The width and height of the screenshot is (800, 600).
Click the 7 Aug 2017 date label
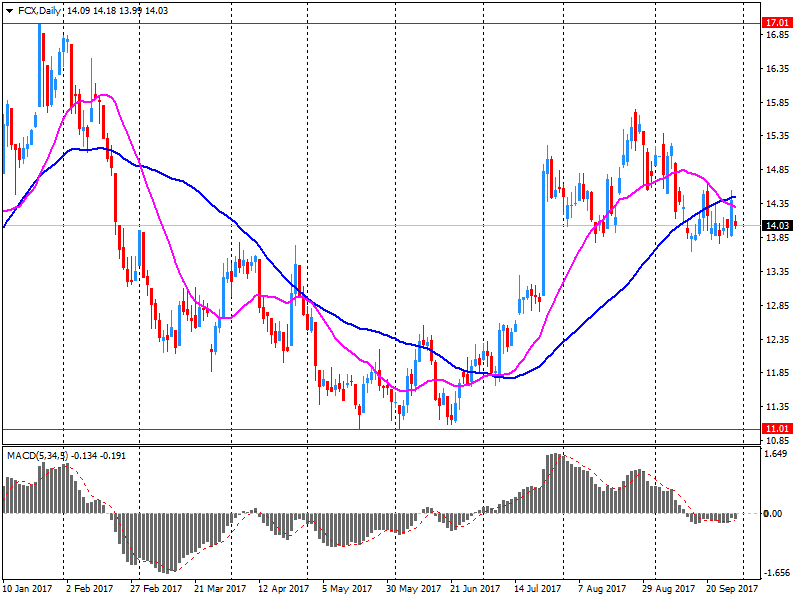tap(602, 589)
